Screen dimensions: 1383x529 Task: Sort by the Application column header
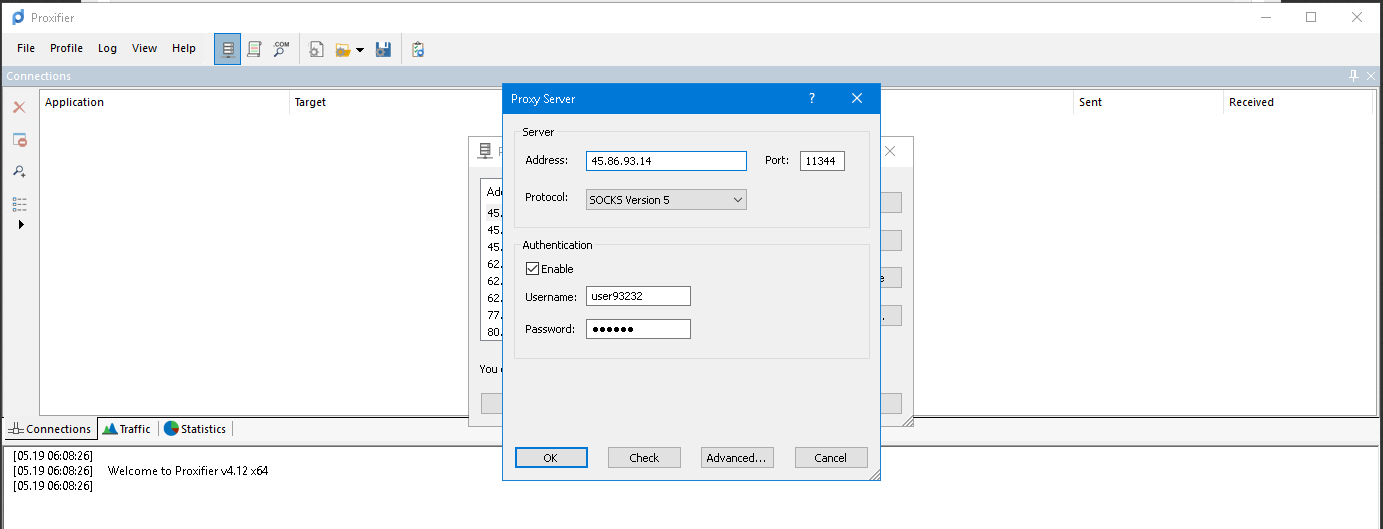(x=165, y=102)
